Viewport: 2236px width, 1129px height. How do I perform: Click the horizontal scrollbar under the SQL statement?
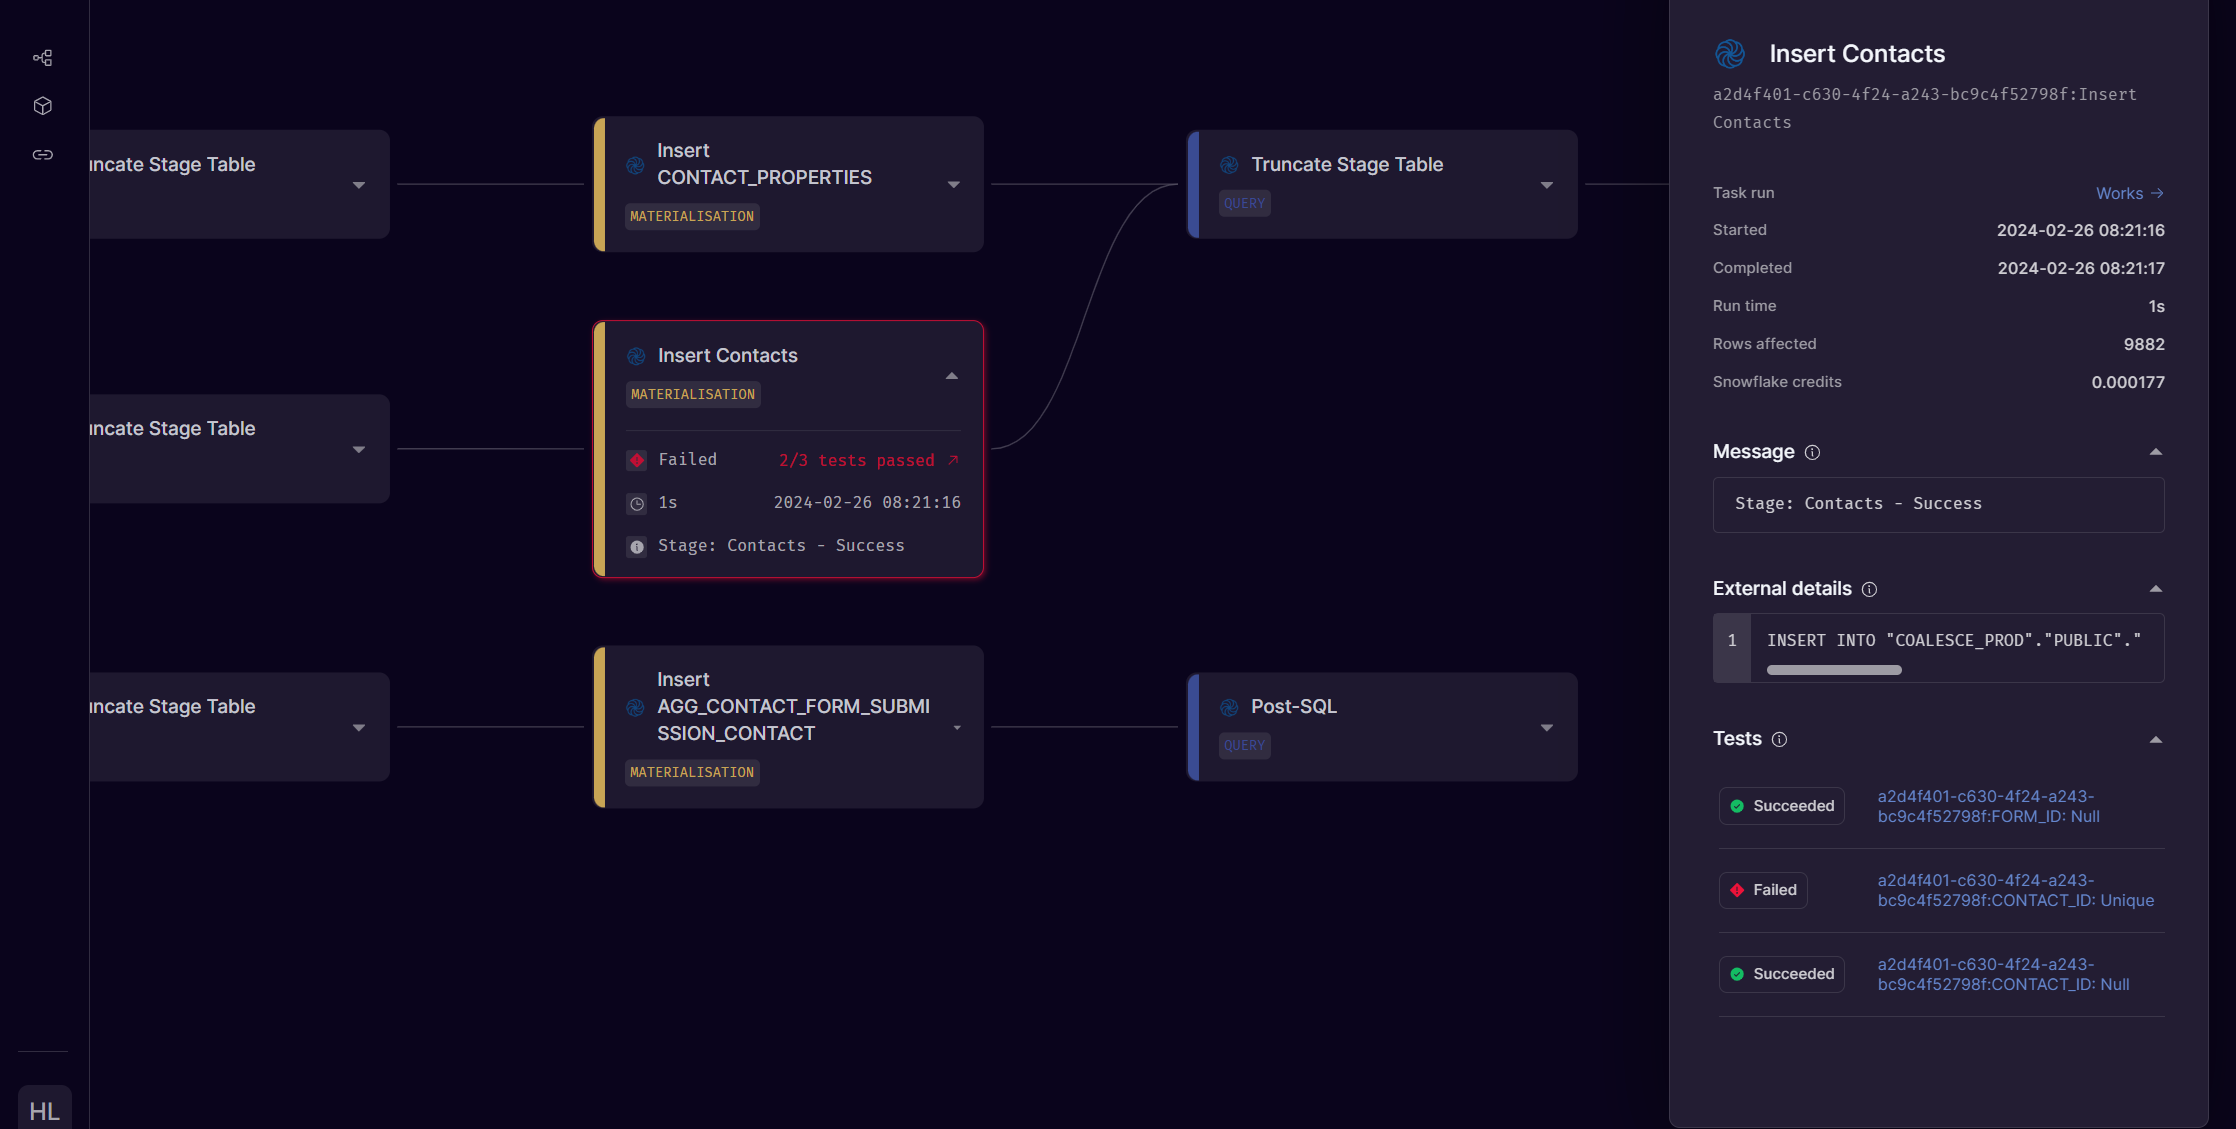pos(1833,669)
